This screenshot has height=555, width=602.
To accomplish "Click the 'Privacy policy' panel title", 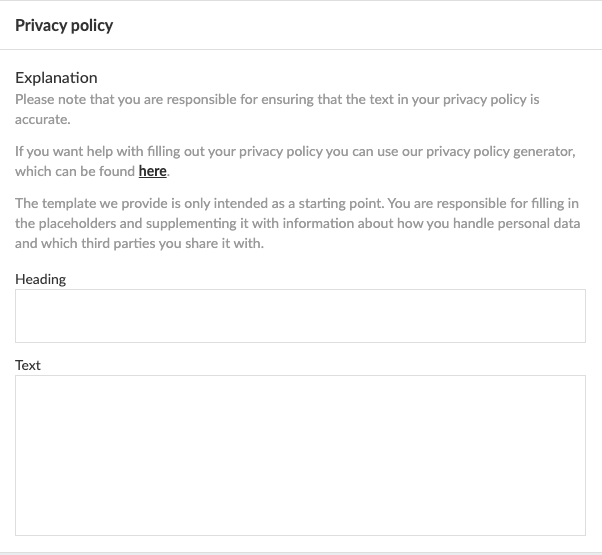I will (x=64, y=25).
